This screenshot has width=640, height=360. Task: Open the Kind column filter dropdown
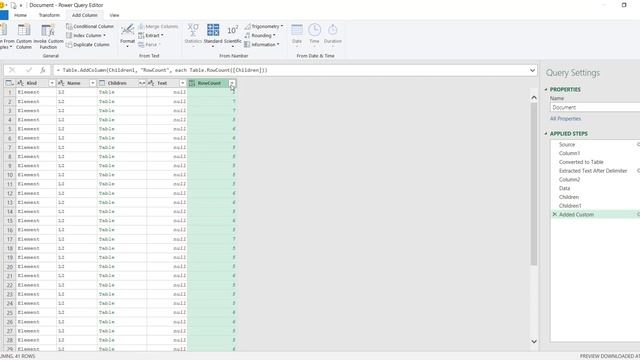(52, 83)
